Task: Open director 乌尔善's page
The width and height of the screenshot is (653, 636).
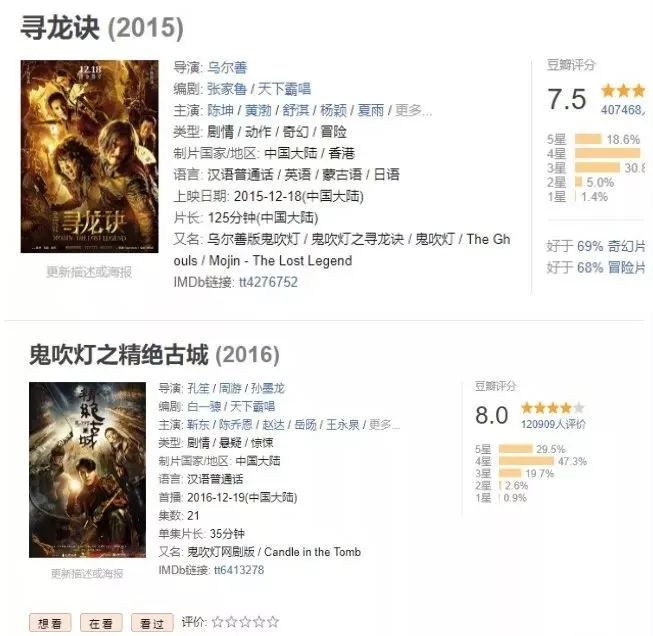Action: (227, 67)
